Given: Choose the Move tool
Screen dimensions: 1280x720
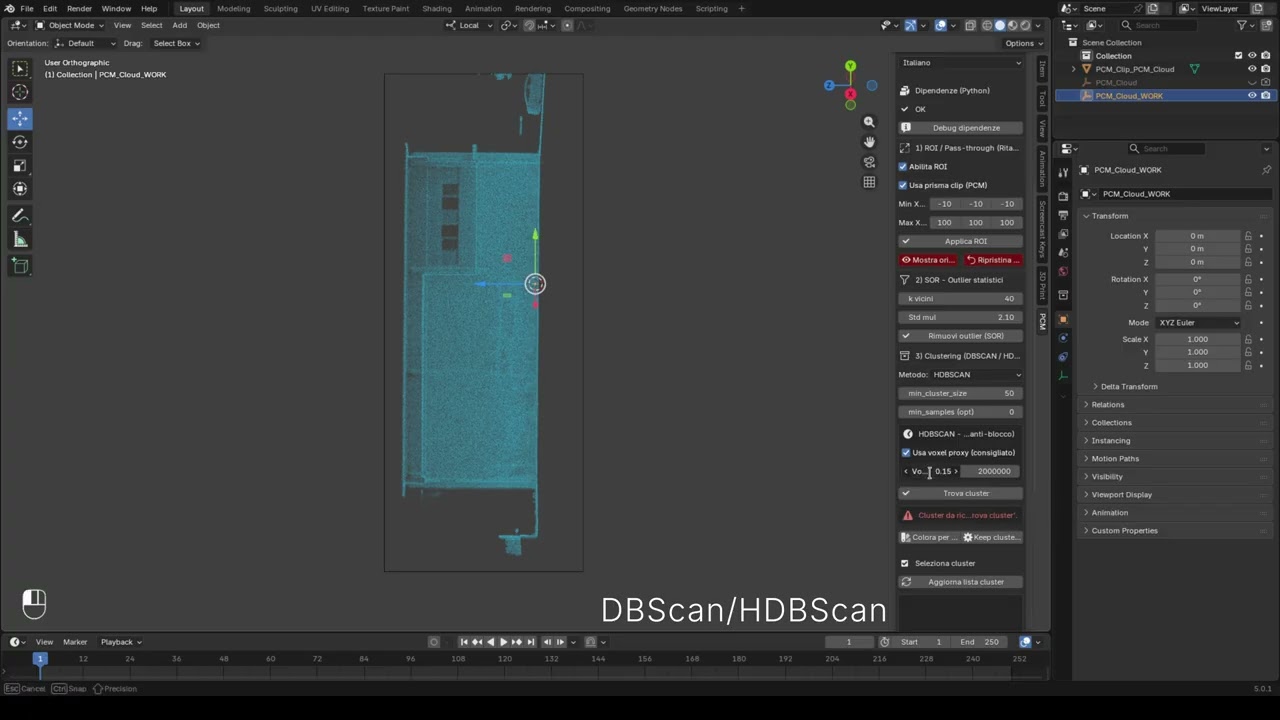Looking at the screenshot, I should pos(20,118).
